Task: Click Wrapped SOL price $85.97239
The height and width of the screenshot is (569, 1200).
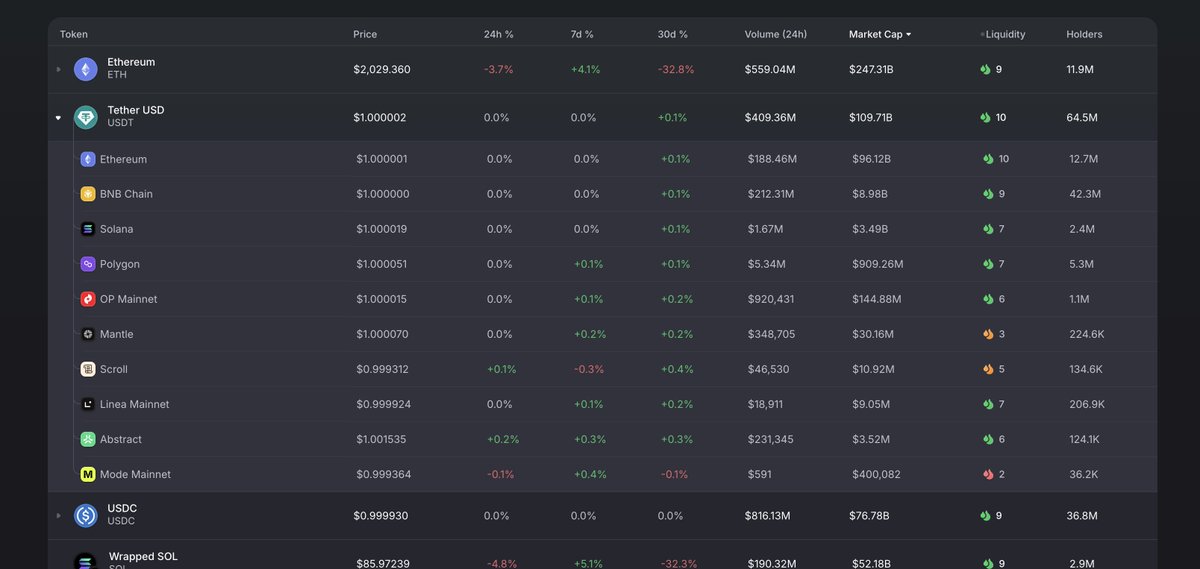Action: [381, 563]
